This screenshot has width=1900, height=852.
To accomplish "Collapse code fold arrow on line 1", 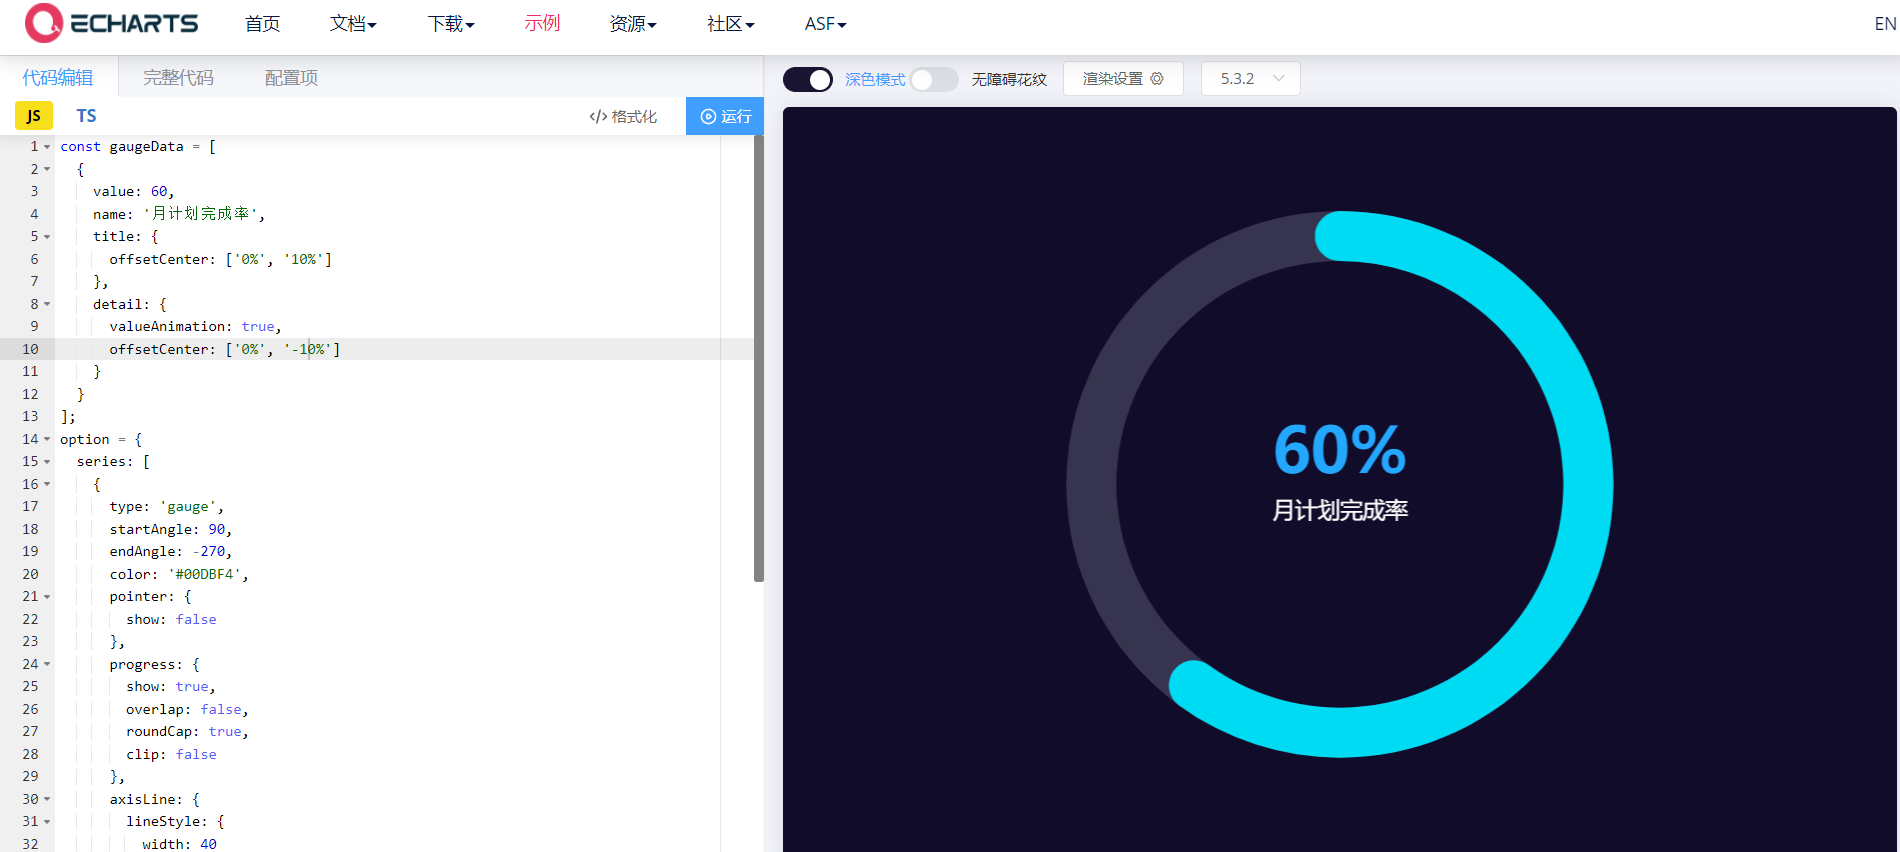I will tap(47, 147).
